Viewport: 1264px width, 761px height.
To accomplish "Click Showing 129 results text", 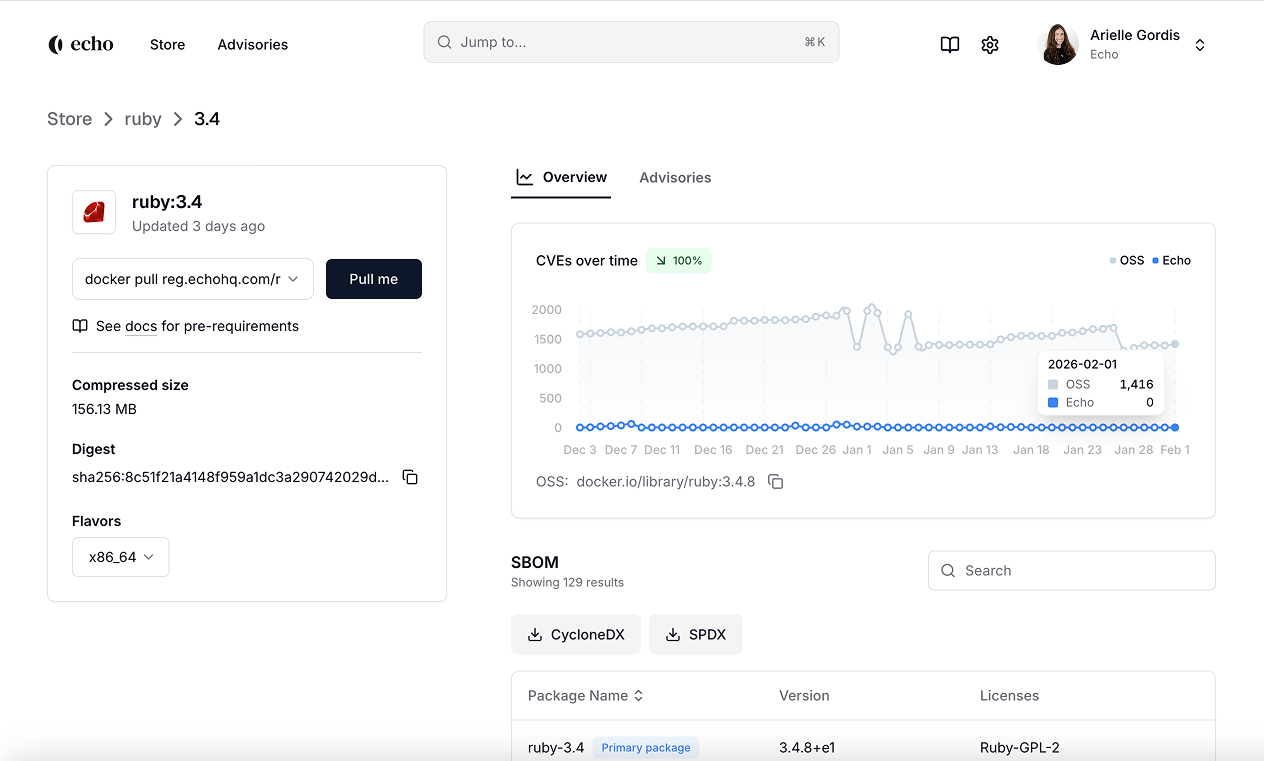I will (x=567, y=582).
